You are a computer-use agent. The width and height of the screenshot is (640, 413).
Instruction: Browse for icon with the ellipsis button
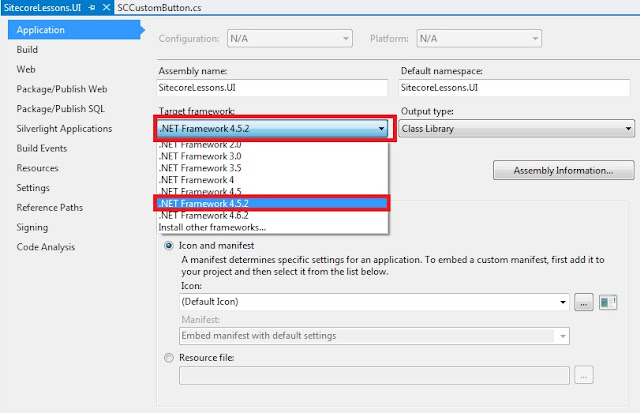pyautogui.click(x=585, y=301)
